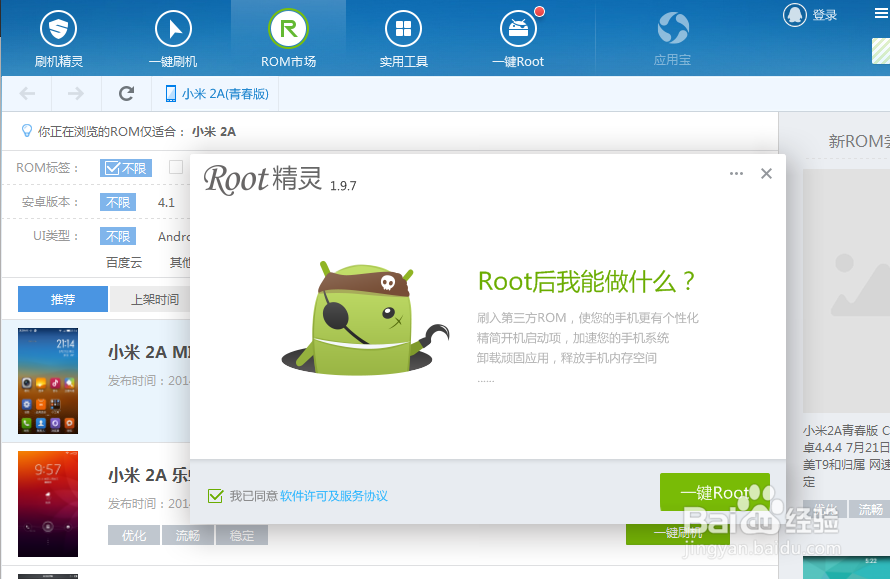Click the 登录 user avatar icon
Viewport: 890px width, 579px height.
click(x=795, y=15)
